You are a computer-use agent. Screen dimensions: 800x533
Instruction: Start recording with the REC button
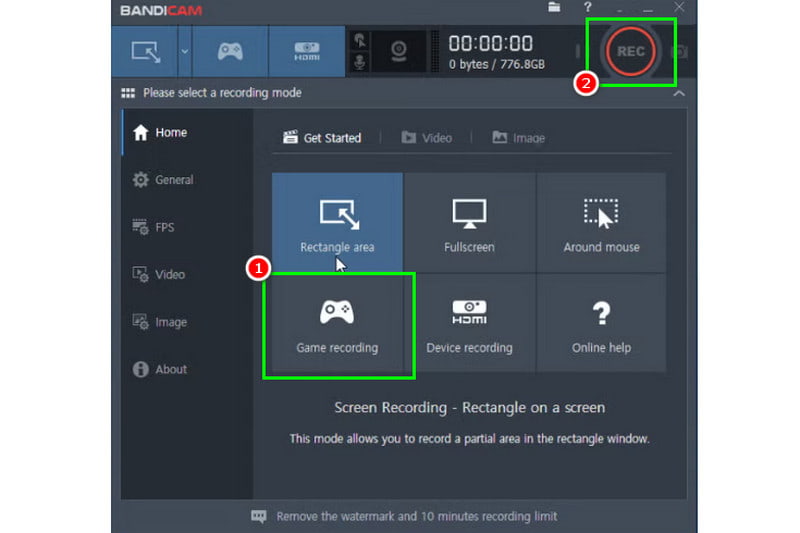(631, 52)
